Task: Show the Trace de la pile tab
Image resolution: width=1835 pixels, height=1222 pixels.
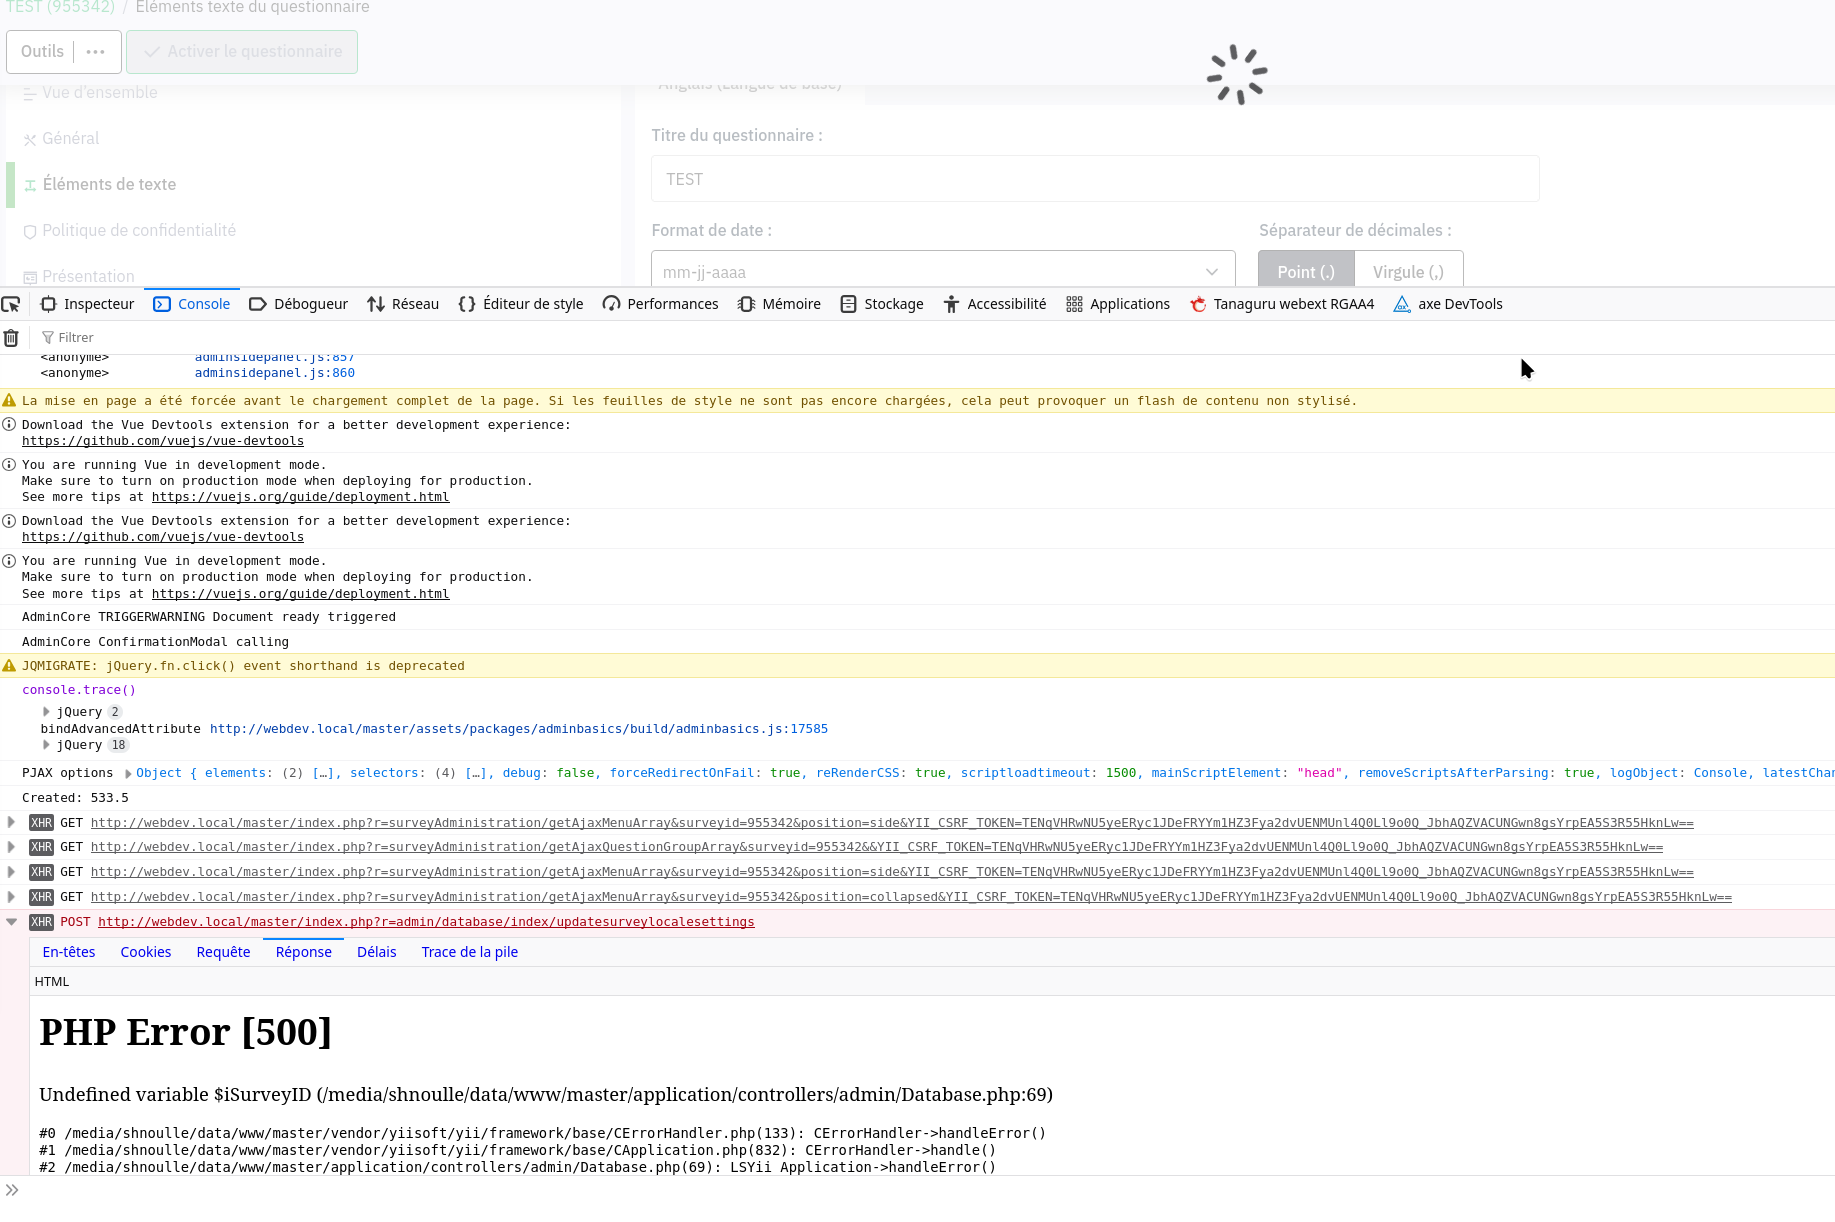Action: 470,952
